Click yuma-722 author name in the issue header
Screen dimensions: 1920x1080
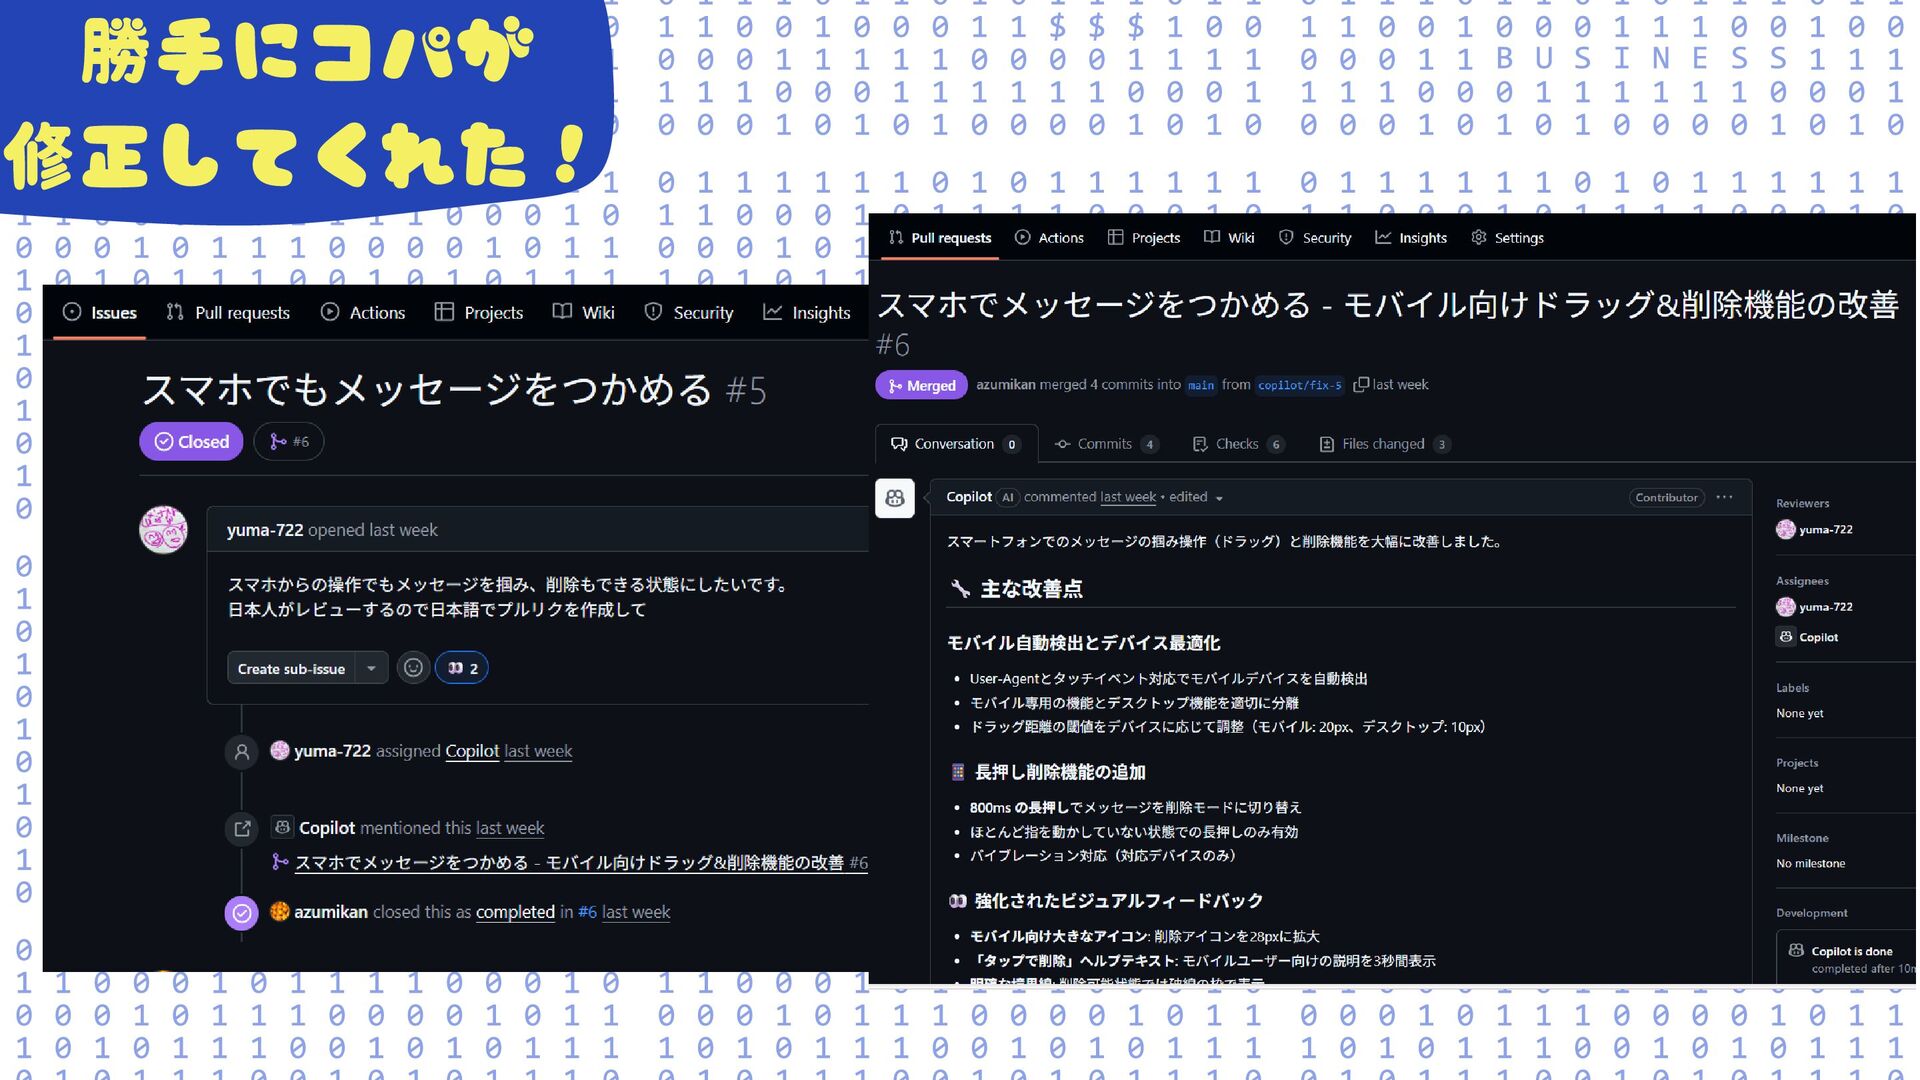pyautogui.click(x=265, y=530)
